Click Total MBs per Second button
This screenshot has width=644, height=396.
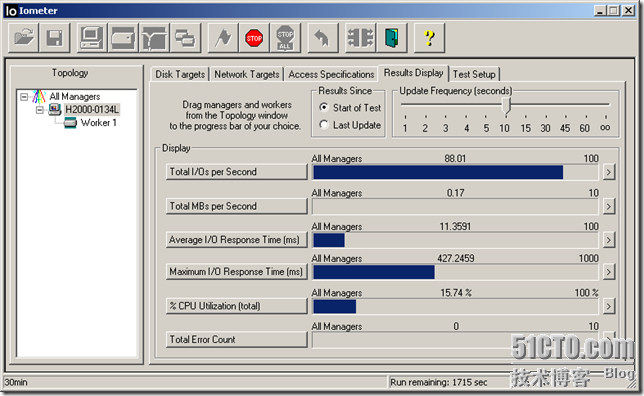(x=237, y=206)
